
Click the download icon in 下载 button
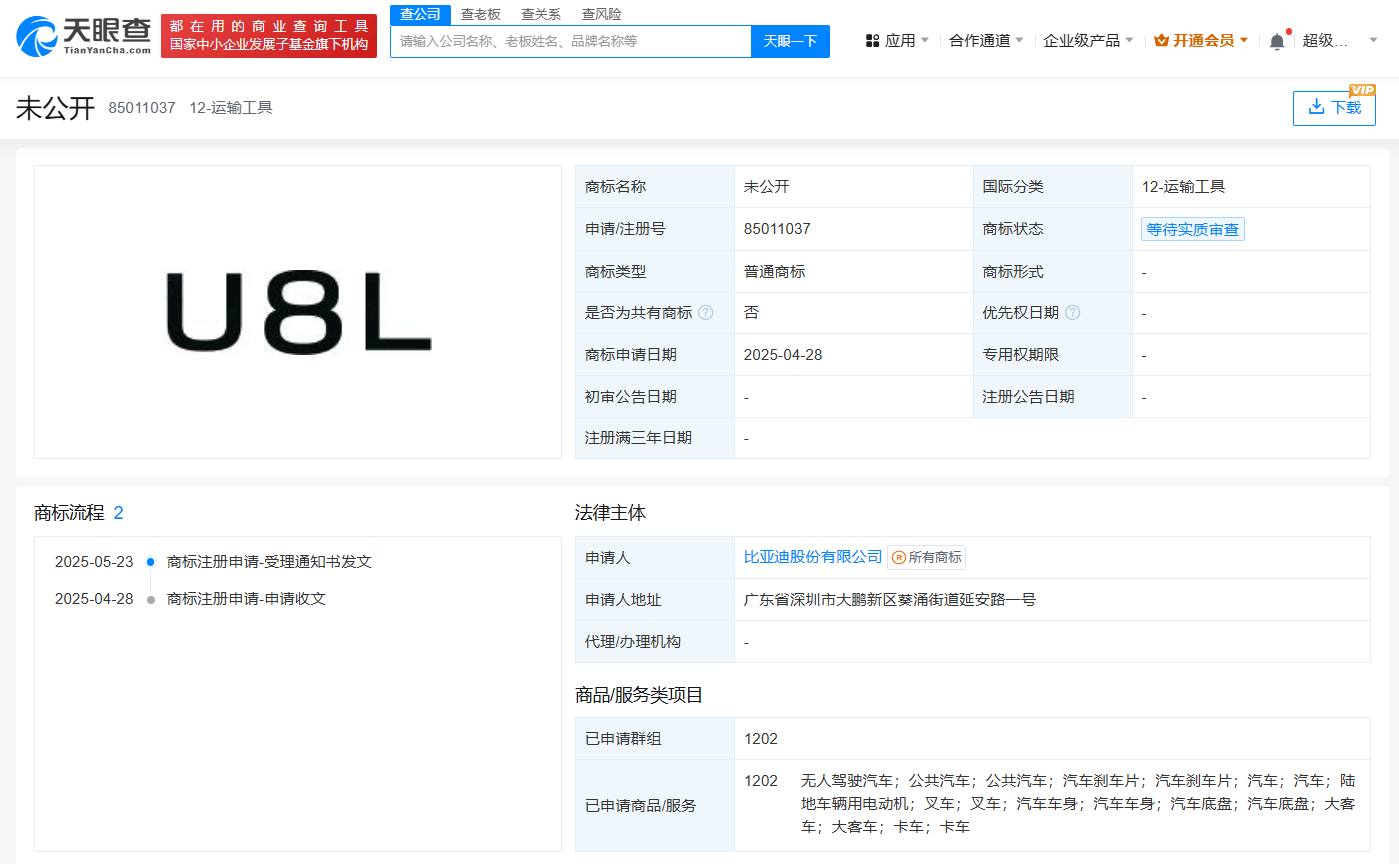(x=1317, y=108)
